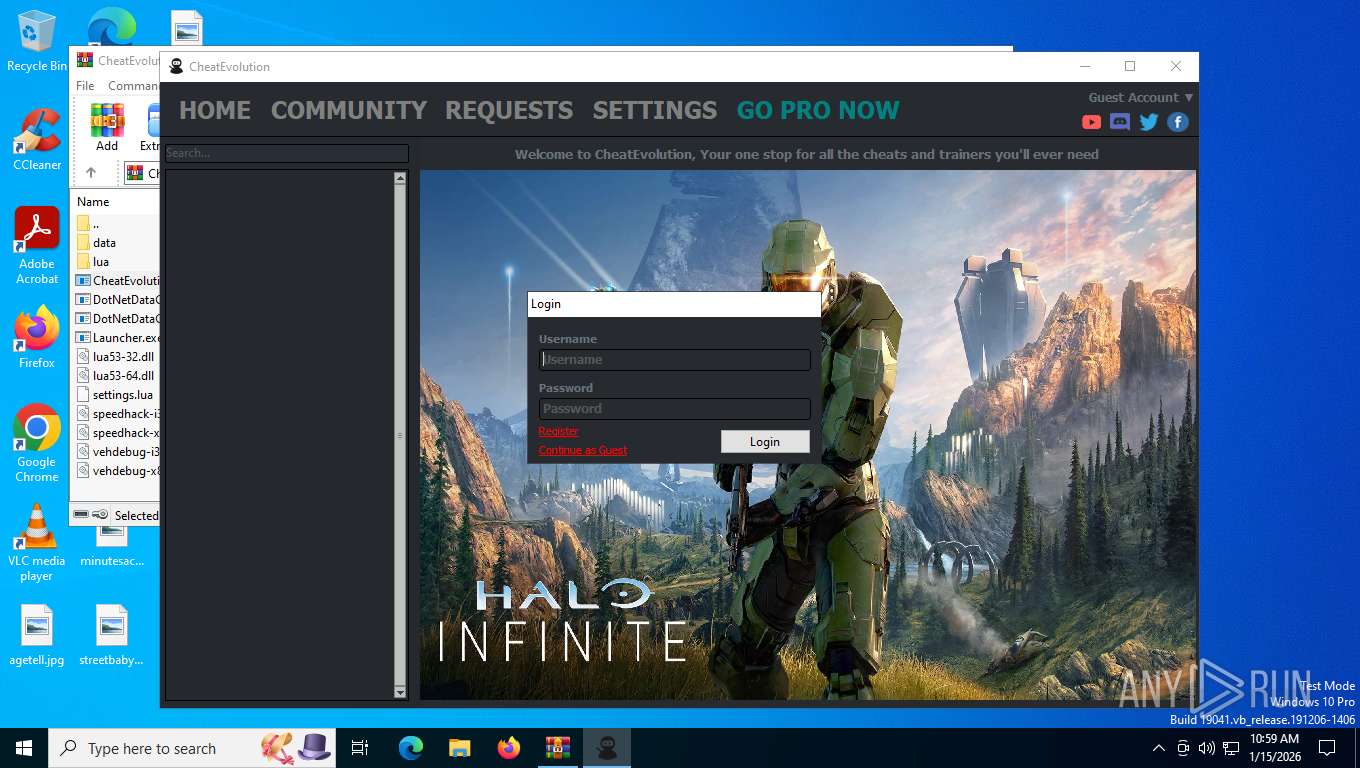Expand the Guest Account dropdown
The width and height of the screenshot is (1360, 768).
click(1140, 97)
